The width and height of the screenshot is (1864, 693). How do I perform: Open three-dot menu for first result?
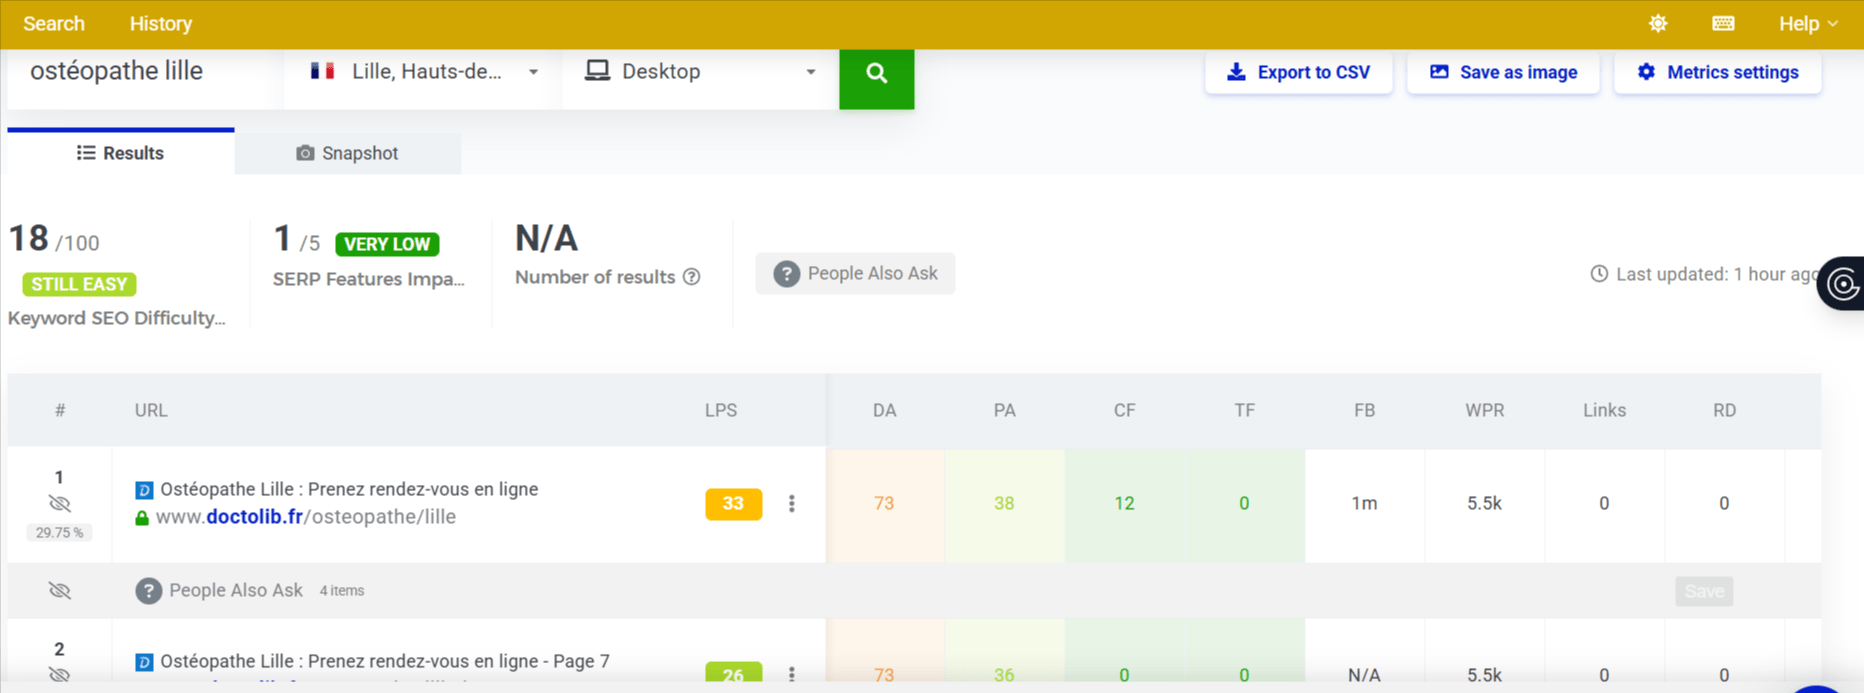(x=792, y=504)
